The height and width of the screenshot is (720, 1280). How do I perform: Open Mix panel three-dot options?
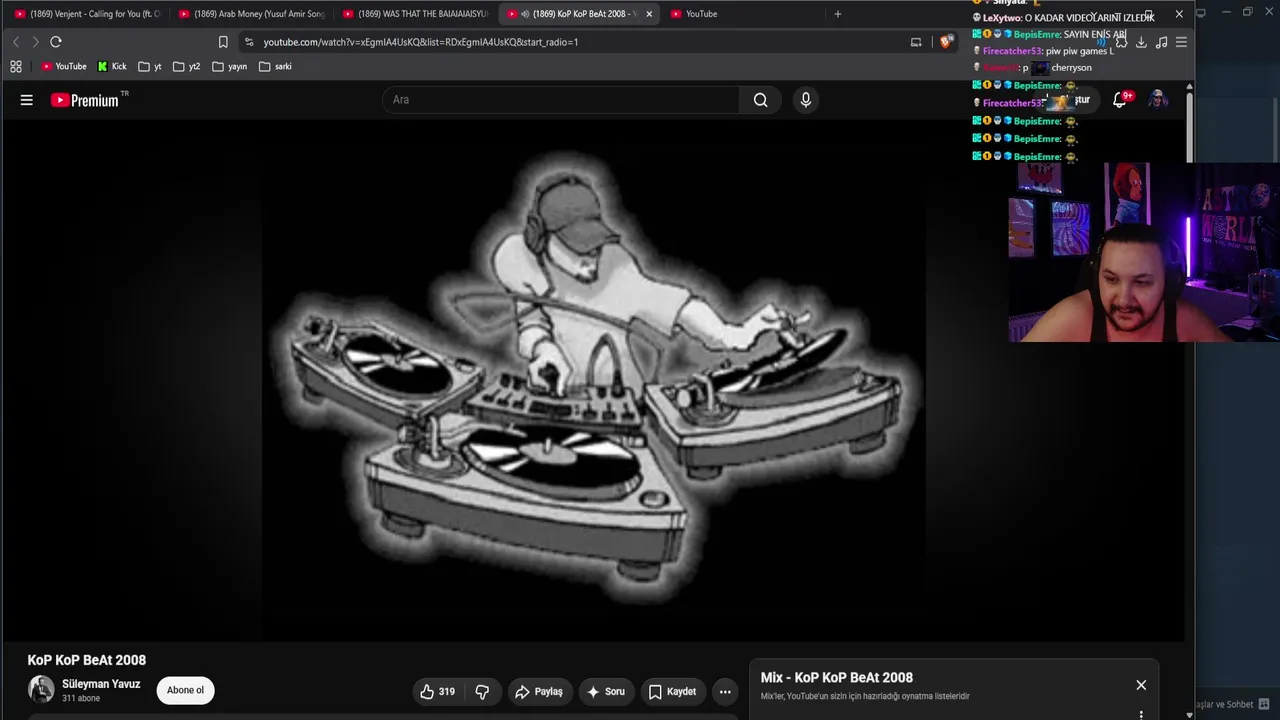[x=1141, y=714]
